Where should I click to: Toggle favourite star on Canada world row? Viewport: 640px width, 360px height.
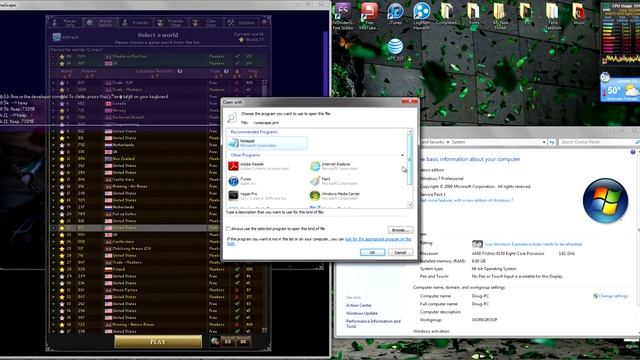(x=62, y=104)
